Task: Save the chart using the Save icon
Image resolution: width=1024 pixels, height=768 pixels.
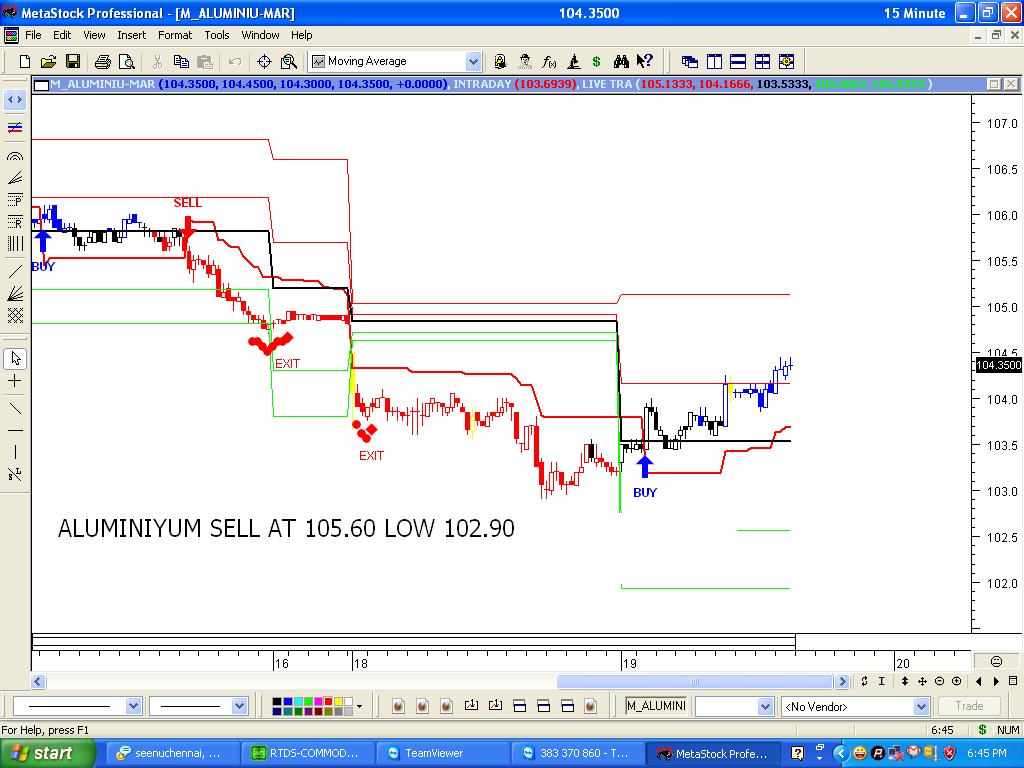Action: (72, 61)
